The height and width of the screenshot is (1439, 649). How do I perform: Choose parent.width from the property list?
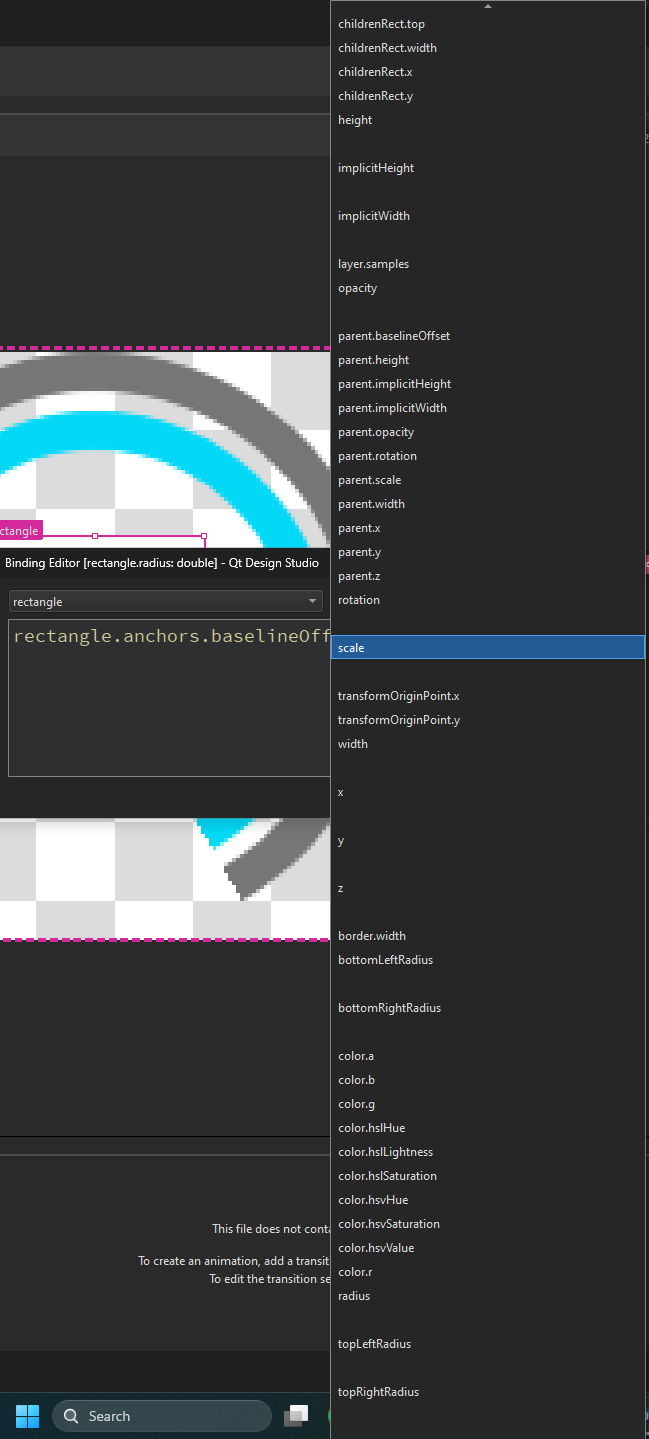point(371,504)
